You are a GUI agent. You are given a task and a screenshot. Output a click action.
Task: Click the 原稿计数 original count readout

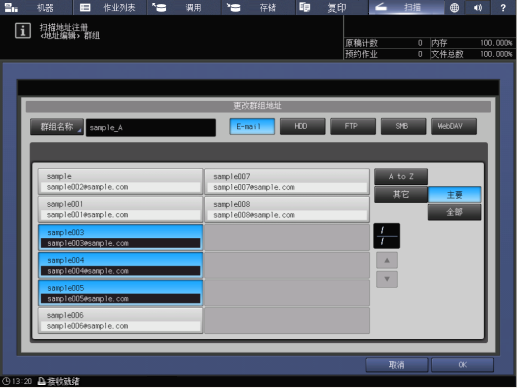(x=386, y=43)
